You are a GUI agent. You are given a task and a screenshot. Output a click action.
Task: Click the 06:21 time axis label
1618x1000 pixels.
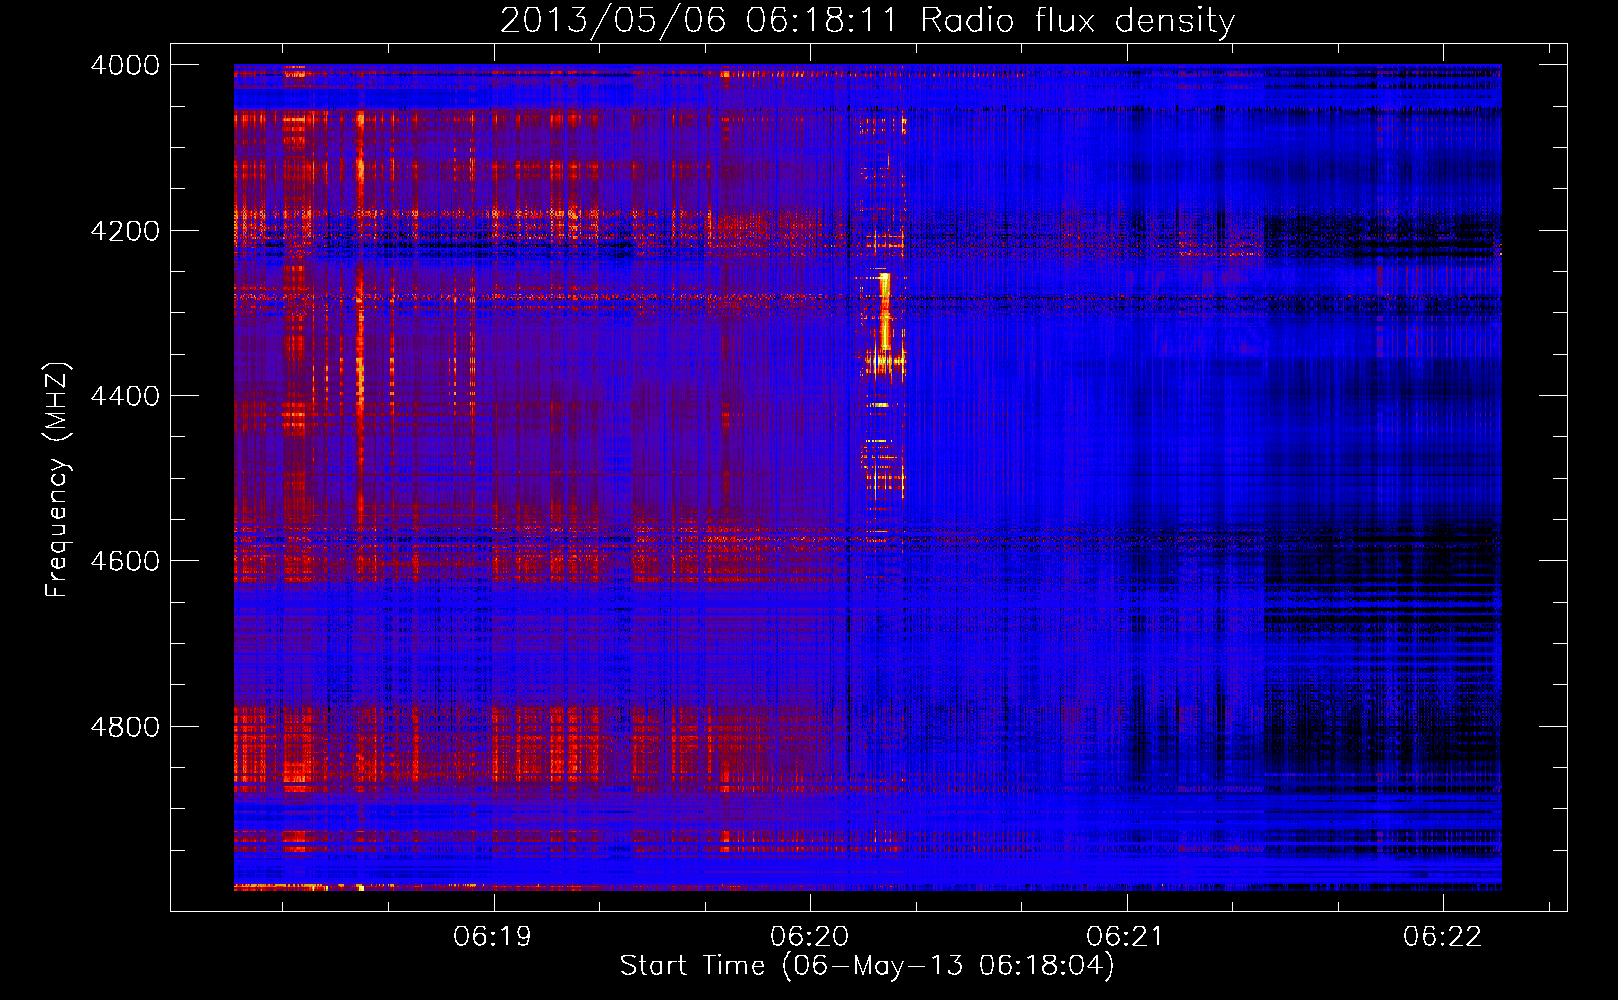pos(1126,936)
